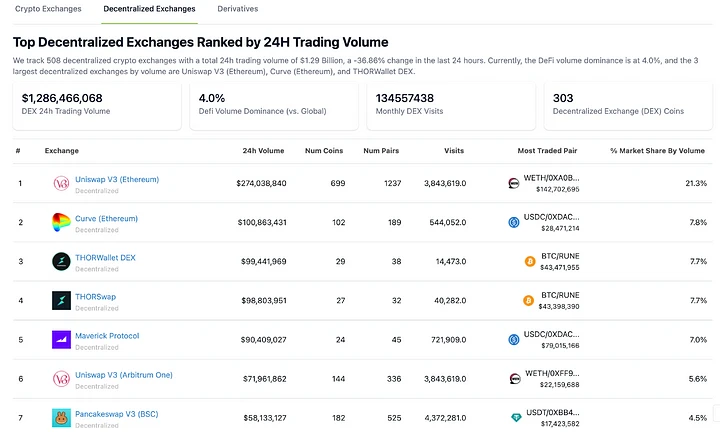Open the Uniswap V3 (Ethereum) exchange link
This screenshot has width=720, height=432.
point(117,180)
